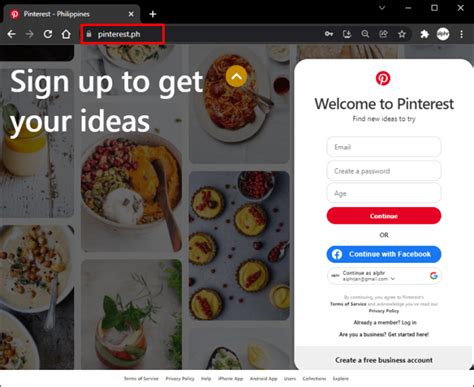Open the Chrome three-dot menu
The width and height of the screenshot is (474, 387).
click(x=461, y=34)
